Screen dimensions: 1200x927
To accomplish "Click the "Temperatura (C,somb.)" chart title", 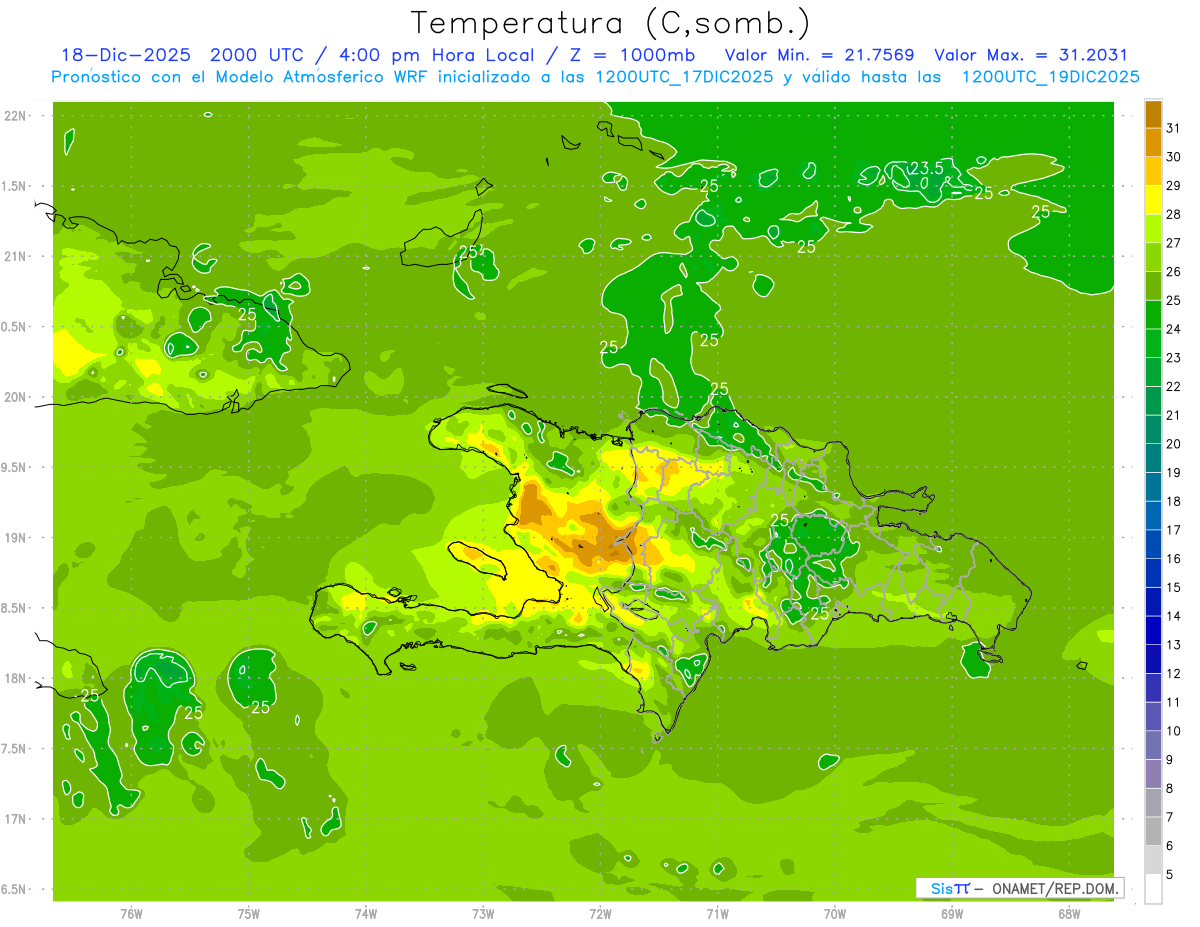I will 611,23.
